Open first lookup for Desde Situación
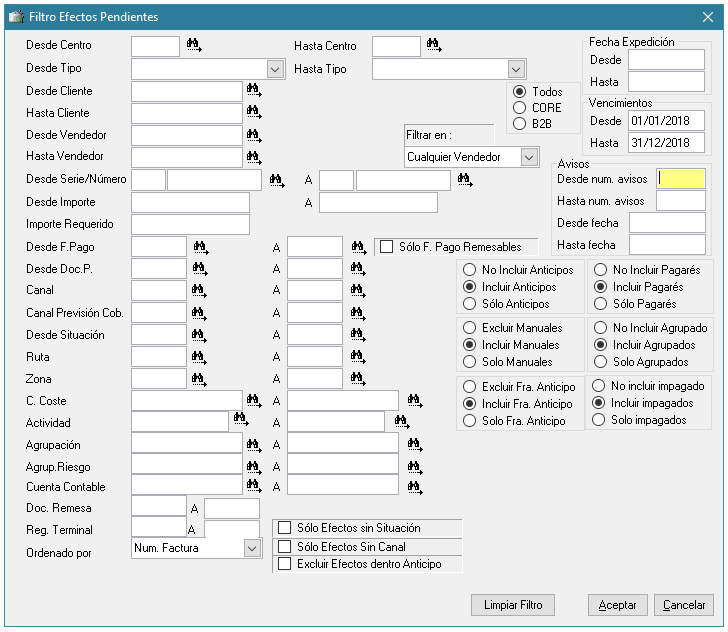Viewport: 728px width, 632px height. [199, 335]
